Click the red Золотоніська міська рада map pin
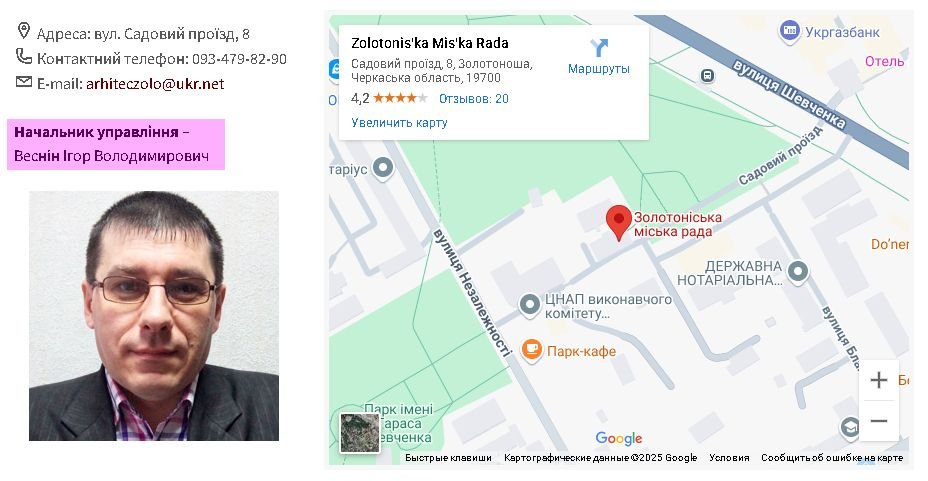928x481 pixels. click(x=618, y=223)
